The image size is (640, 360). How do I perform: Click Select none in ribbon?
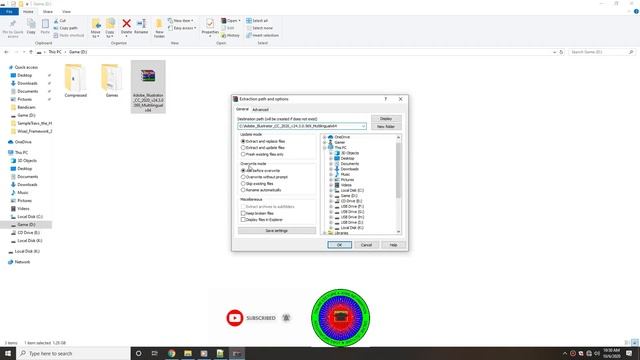pyautogui.click(x=259, y=28)
